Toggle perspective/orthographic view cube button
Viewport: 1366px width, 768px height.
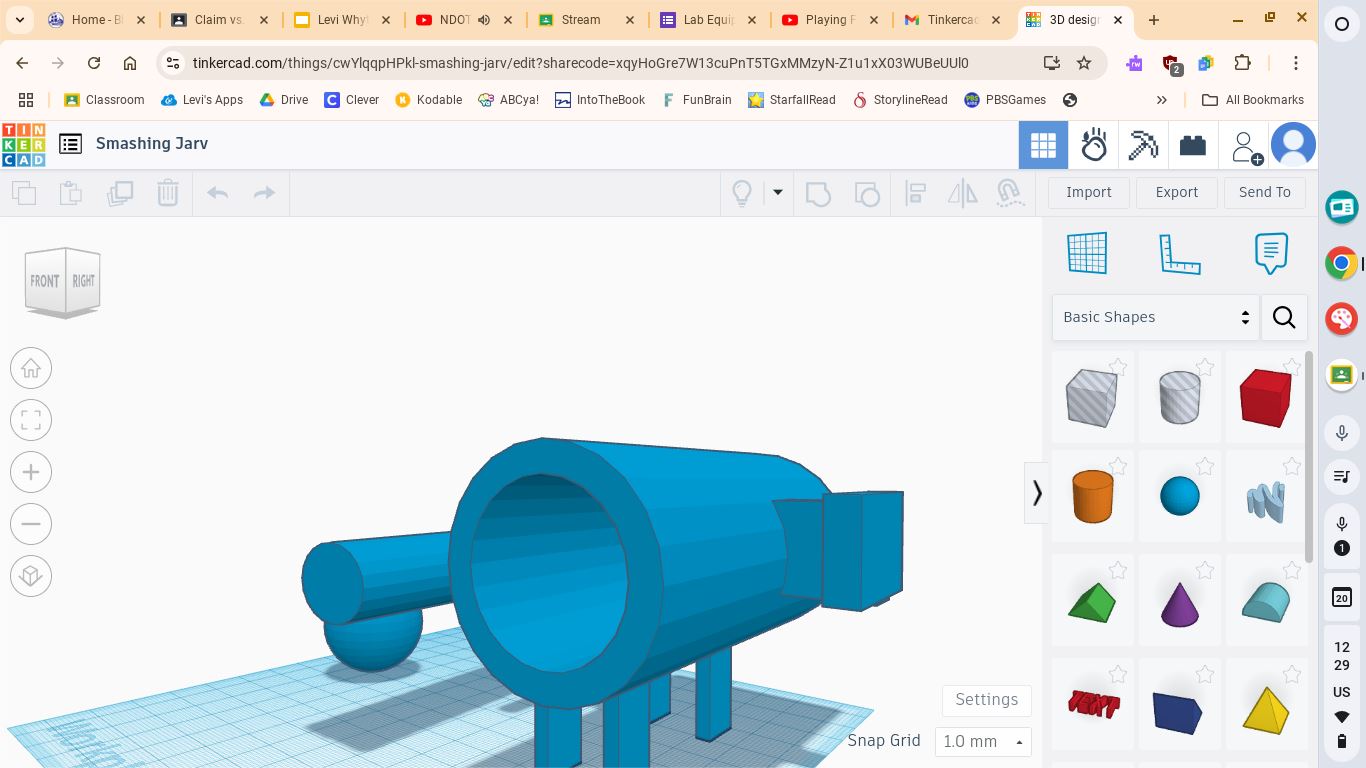coord(31,576)
